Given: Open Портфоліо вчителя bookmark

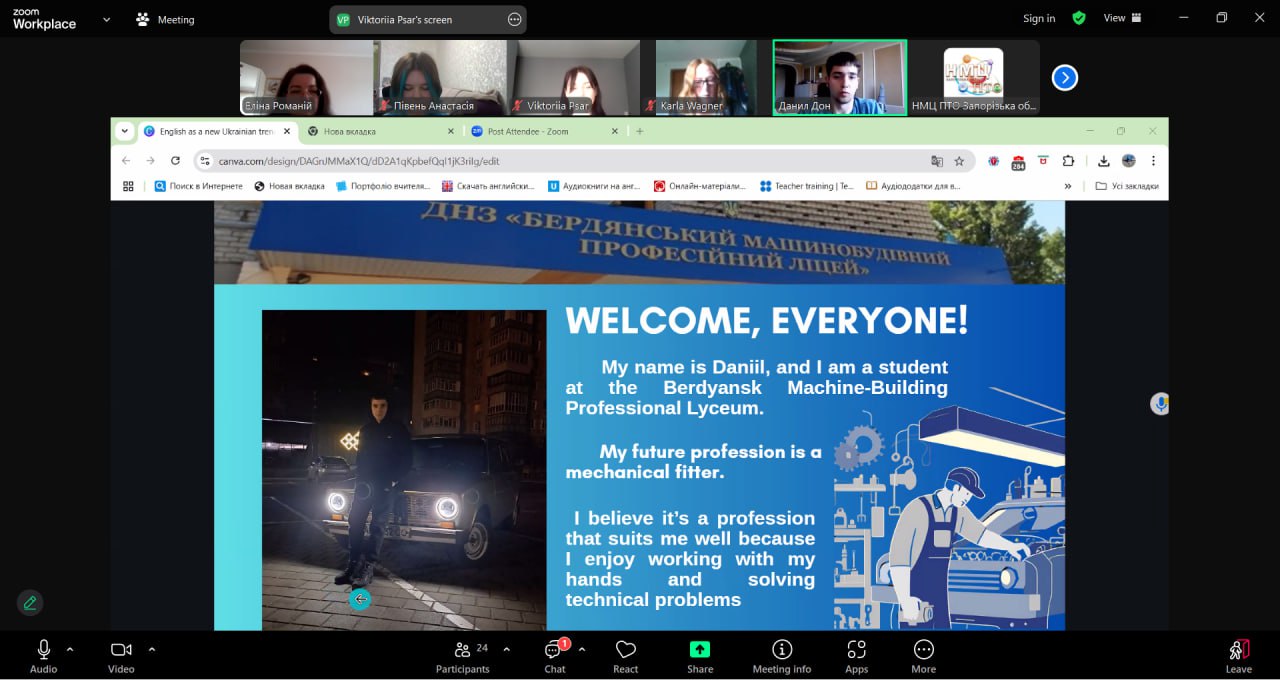Looking at the screenshot, I should pyautogui.click(x=383, y=186).
